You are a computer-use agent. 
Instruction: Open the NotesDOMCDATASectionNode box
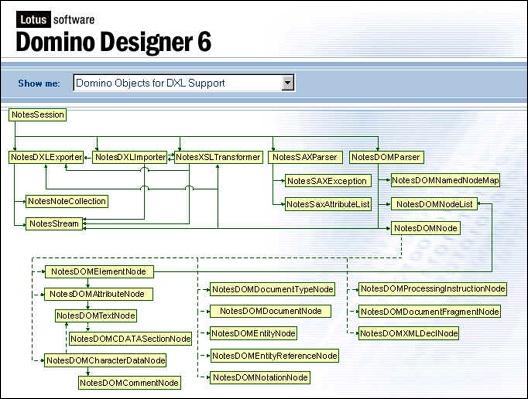point(130,339)
